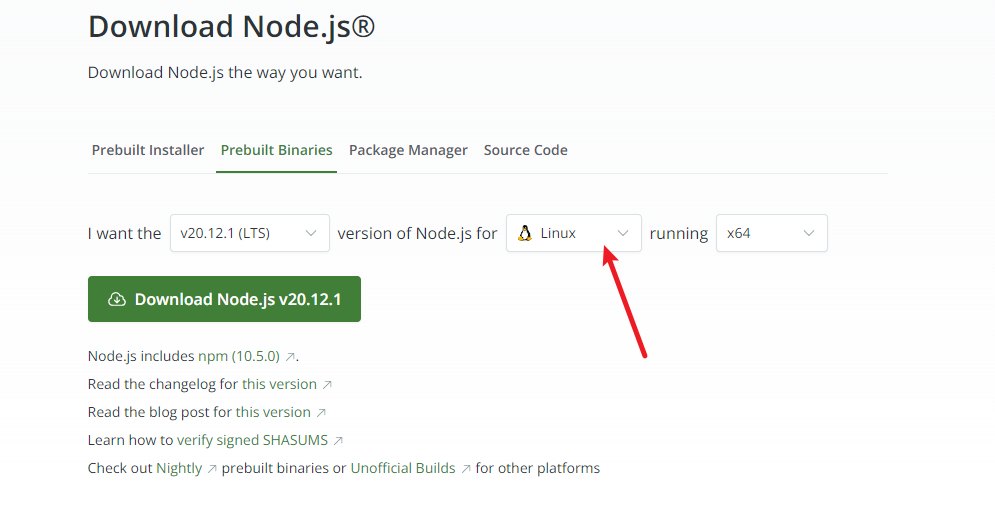The image size is (995, 507).
Task: Click the external arrow icon after Unofficial Builds
Action: [466, 468]
